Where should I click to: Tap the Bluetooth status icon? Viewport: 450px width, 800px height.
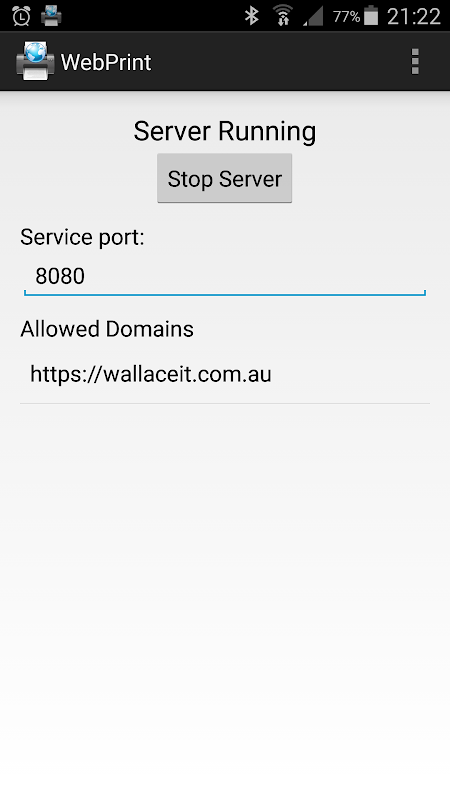point(252,16)
